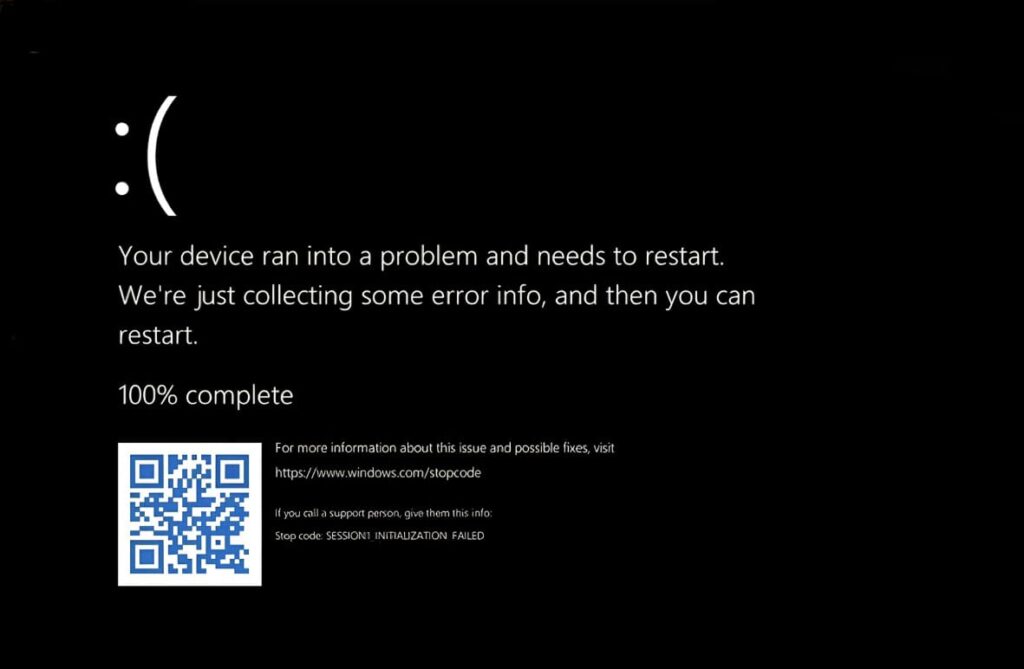Click the "For more information about this issue" text
This screenshot has width=1024, height=669.
(x=444, y=448)
